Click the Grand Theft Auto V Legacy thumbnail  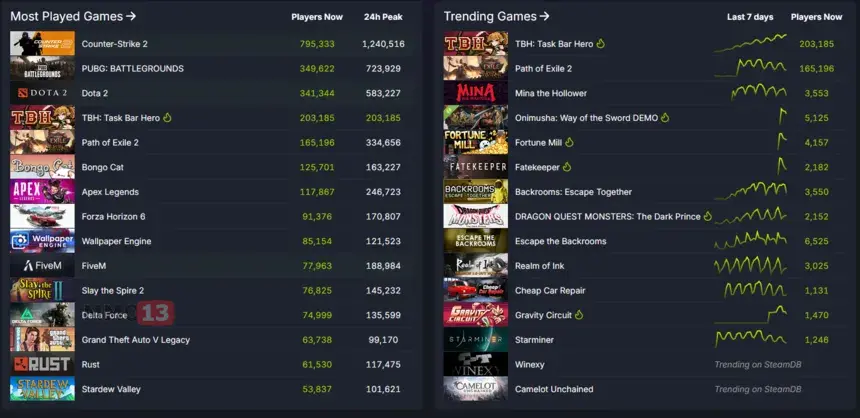coord(42,340)
